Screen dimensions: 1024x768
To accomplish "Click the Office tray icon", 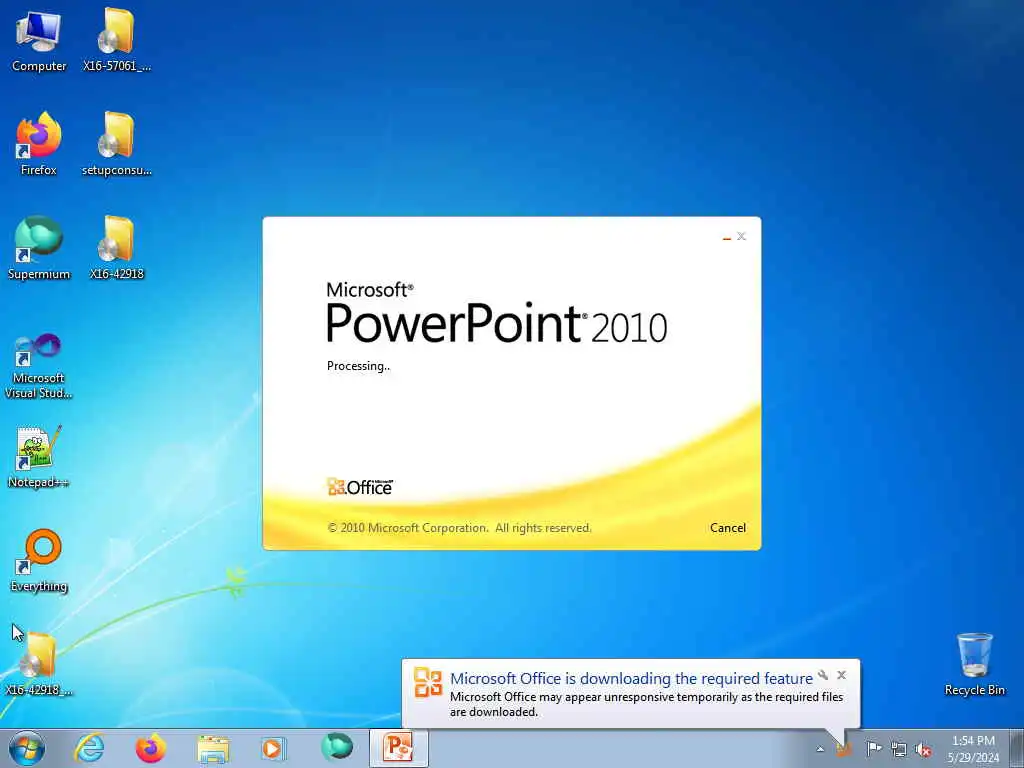I will tap(844, 748).
